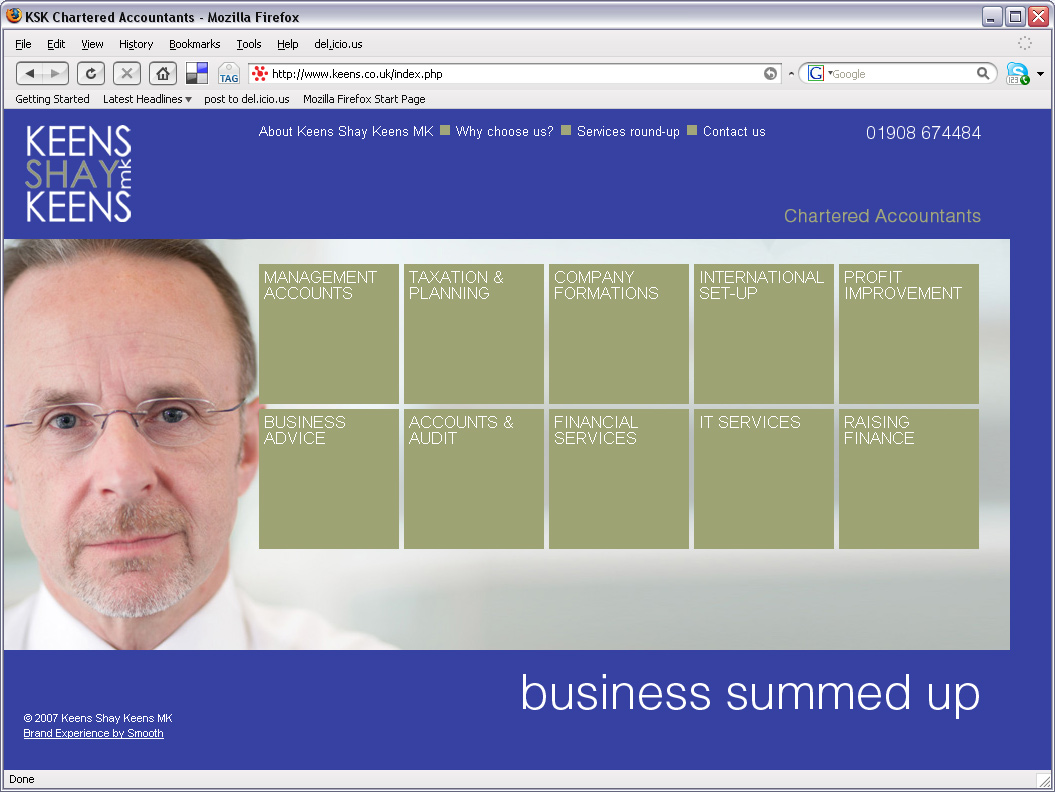Click the Done status bar text
Viewport: 1055px width, 792px height.
(x=22, y=779)
